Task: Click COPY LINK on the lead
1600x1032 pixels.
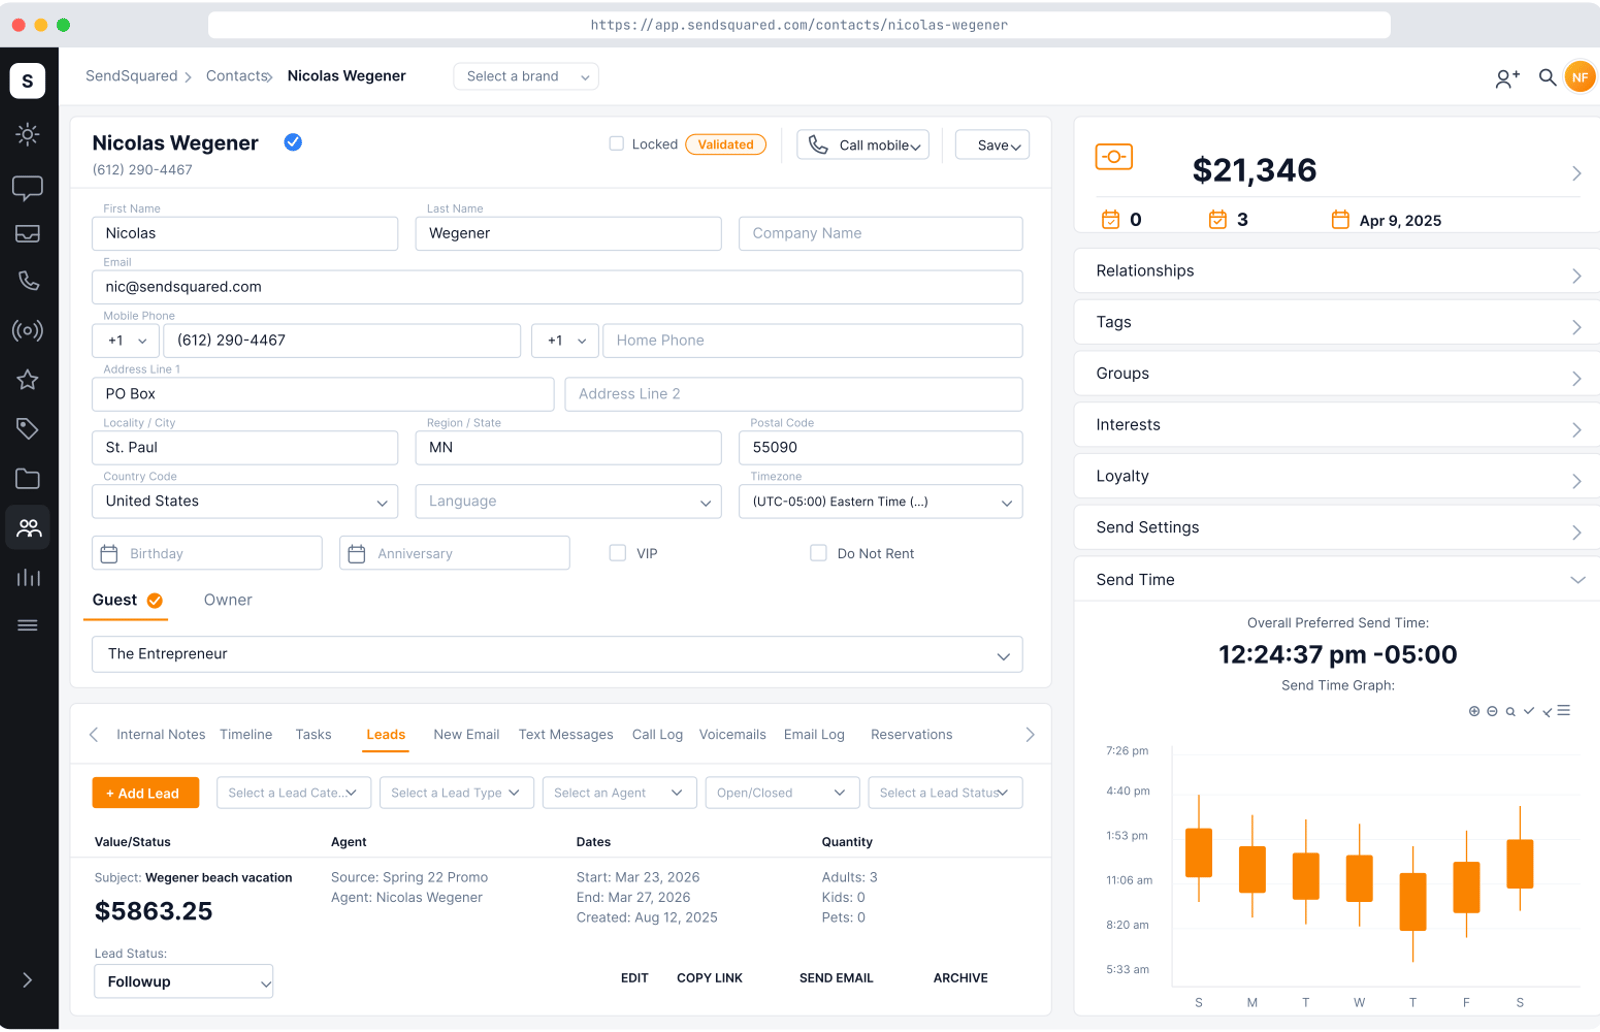Action: pos(710,979)
